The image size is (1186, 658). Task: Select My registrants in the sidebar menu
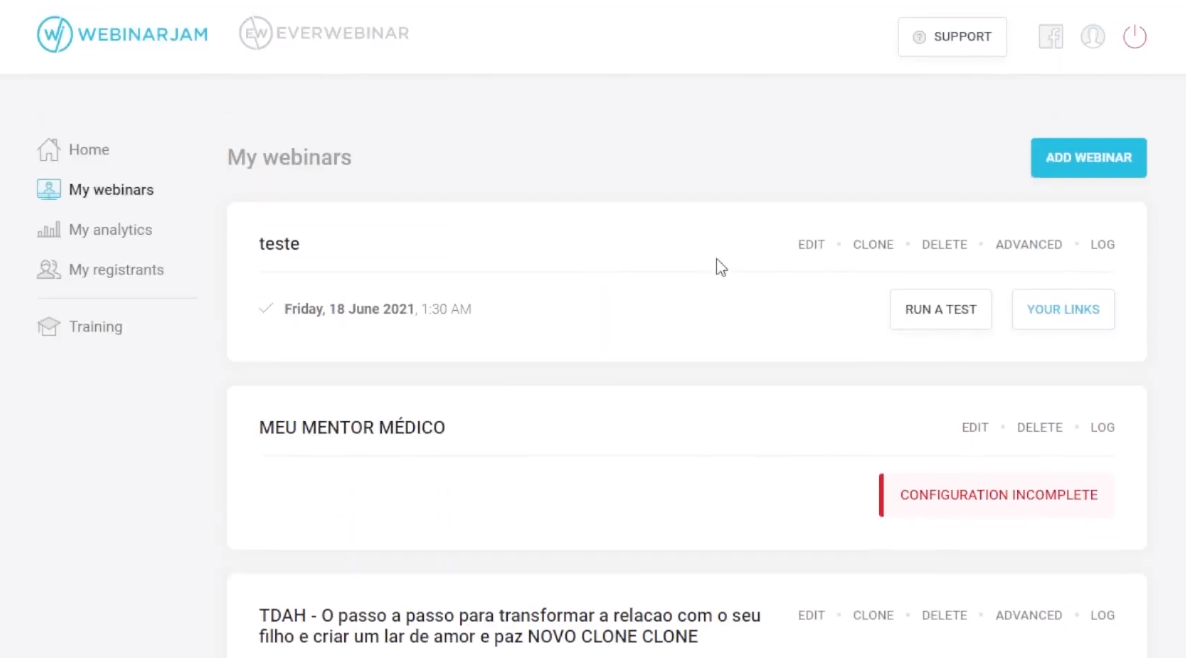tap(116, 269)
